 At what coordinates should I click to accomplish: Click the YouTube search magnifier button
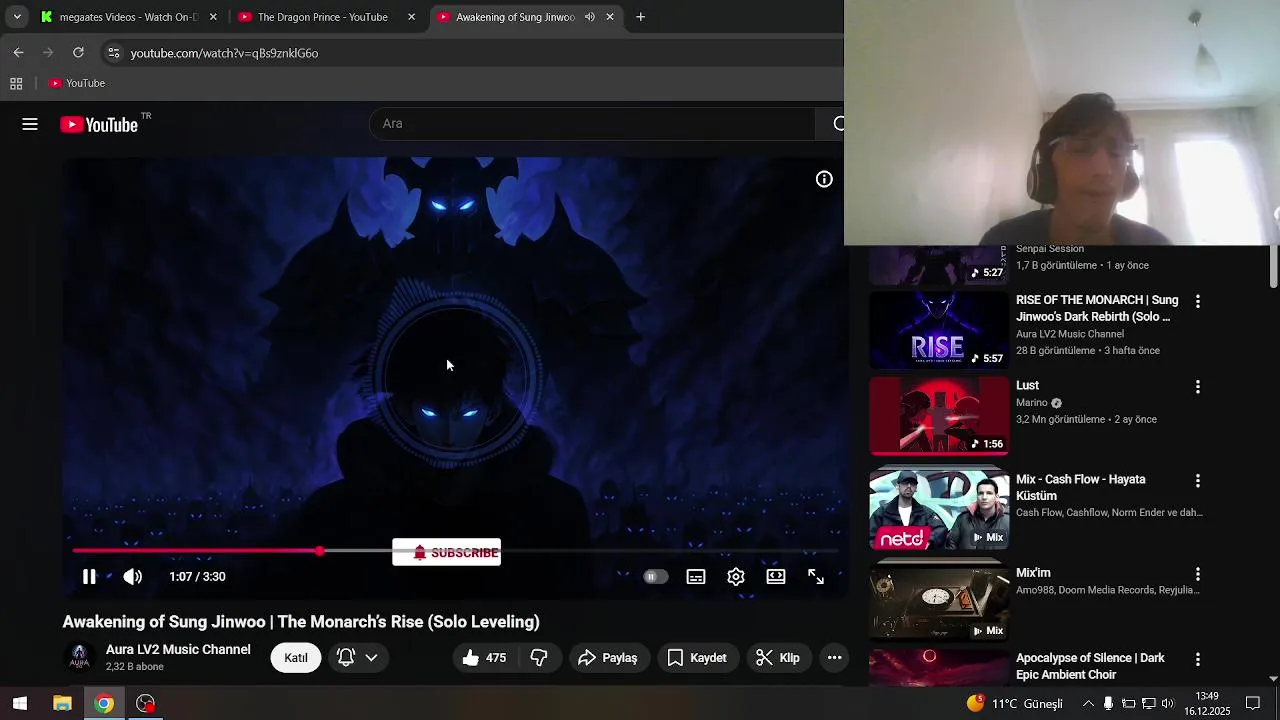click(836, 124)
